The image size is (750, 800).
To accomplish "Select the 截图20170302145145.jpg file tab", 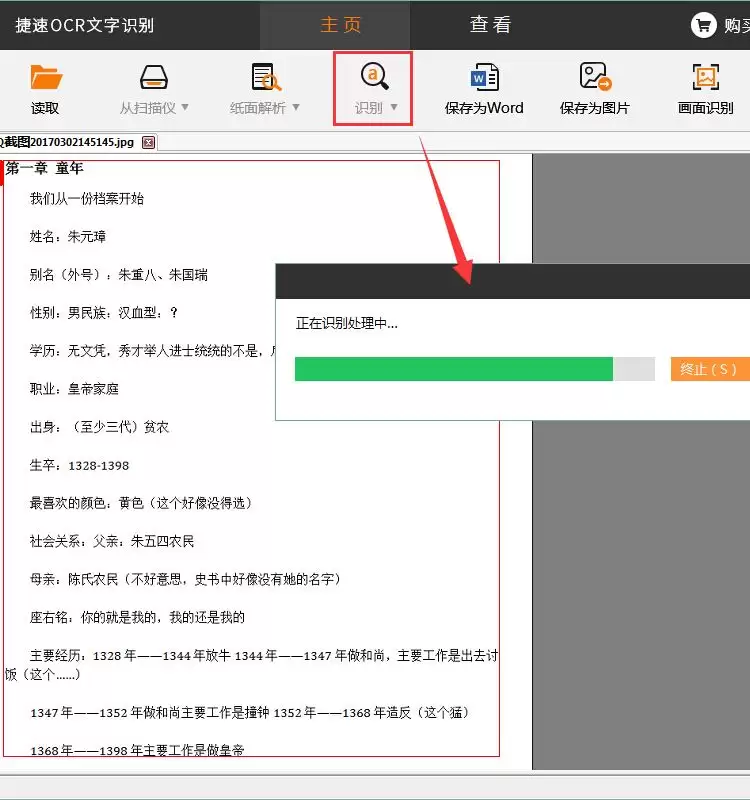I will point(69,142).
